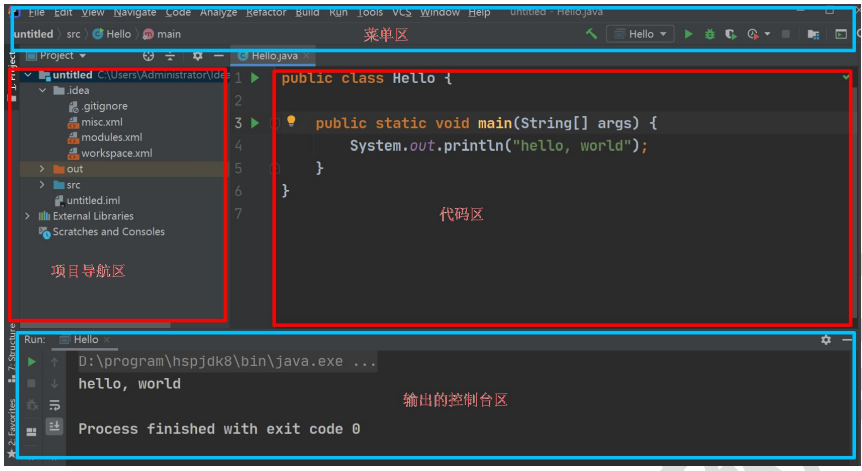This screenshot has width=862, height=471.
Task: Click the Run panel stop square
Action: pos(32,383)
